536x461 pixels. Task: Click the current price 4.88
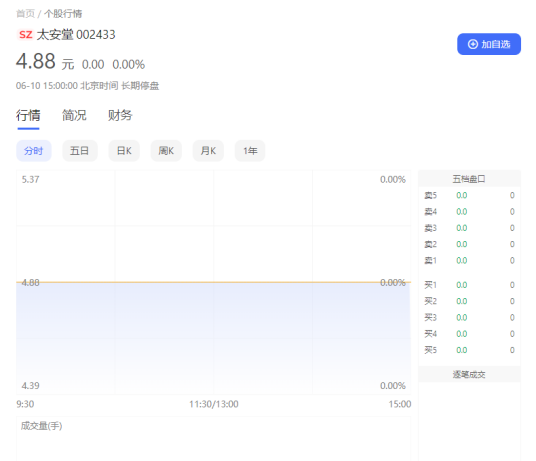[x=36, y=61]
